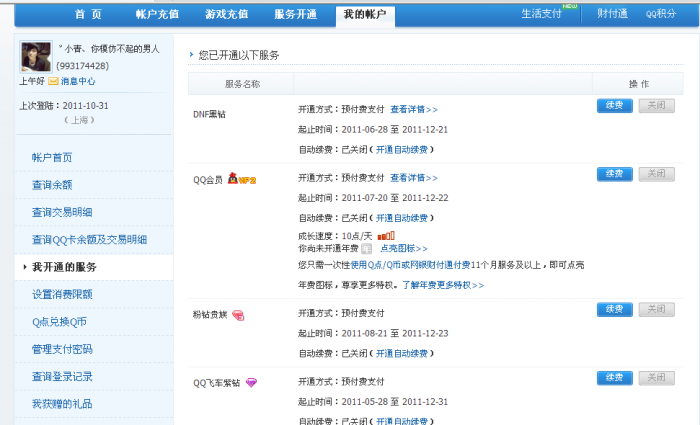The width and height of the screenshot is (700, 425).
Task: Click 开通自动续费 for QQ会员
Action: point(402,218)
